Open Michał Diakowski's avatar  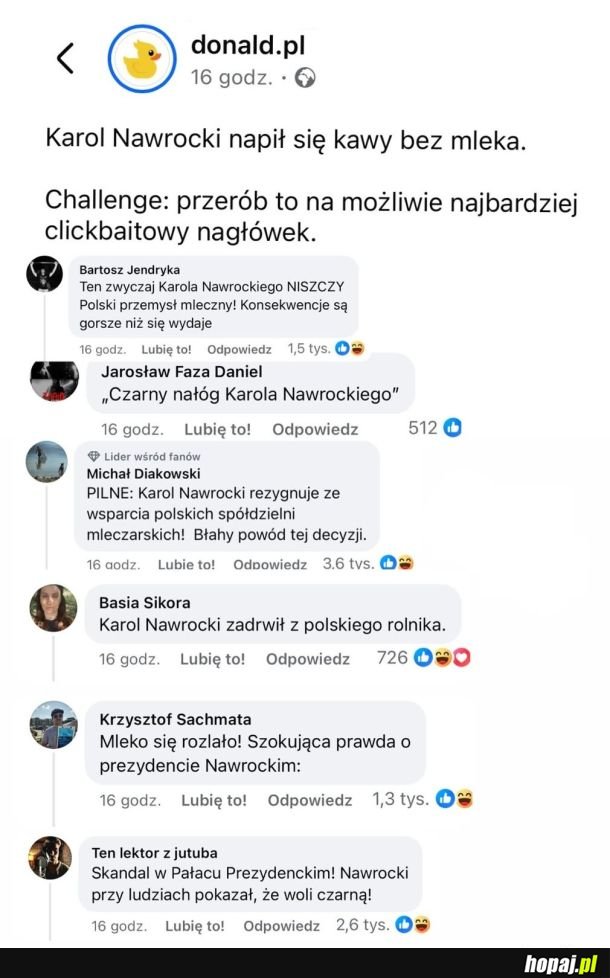coord(46,464)
